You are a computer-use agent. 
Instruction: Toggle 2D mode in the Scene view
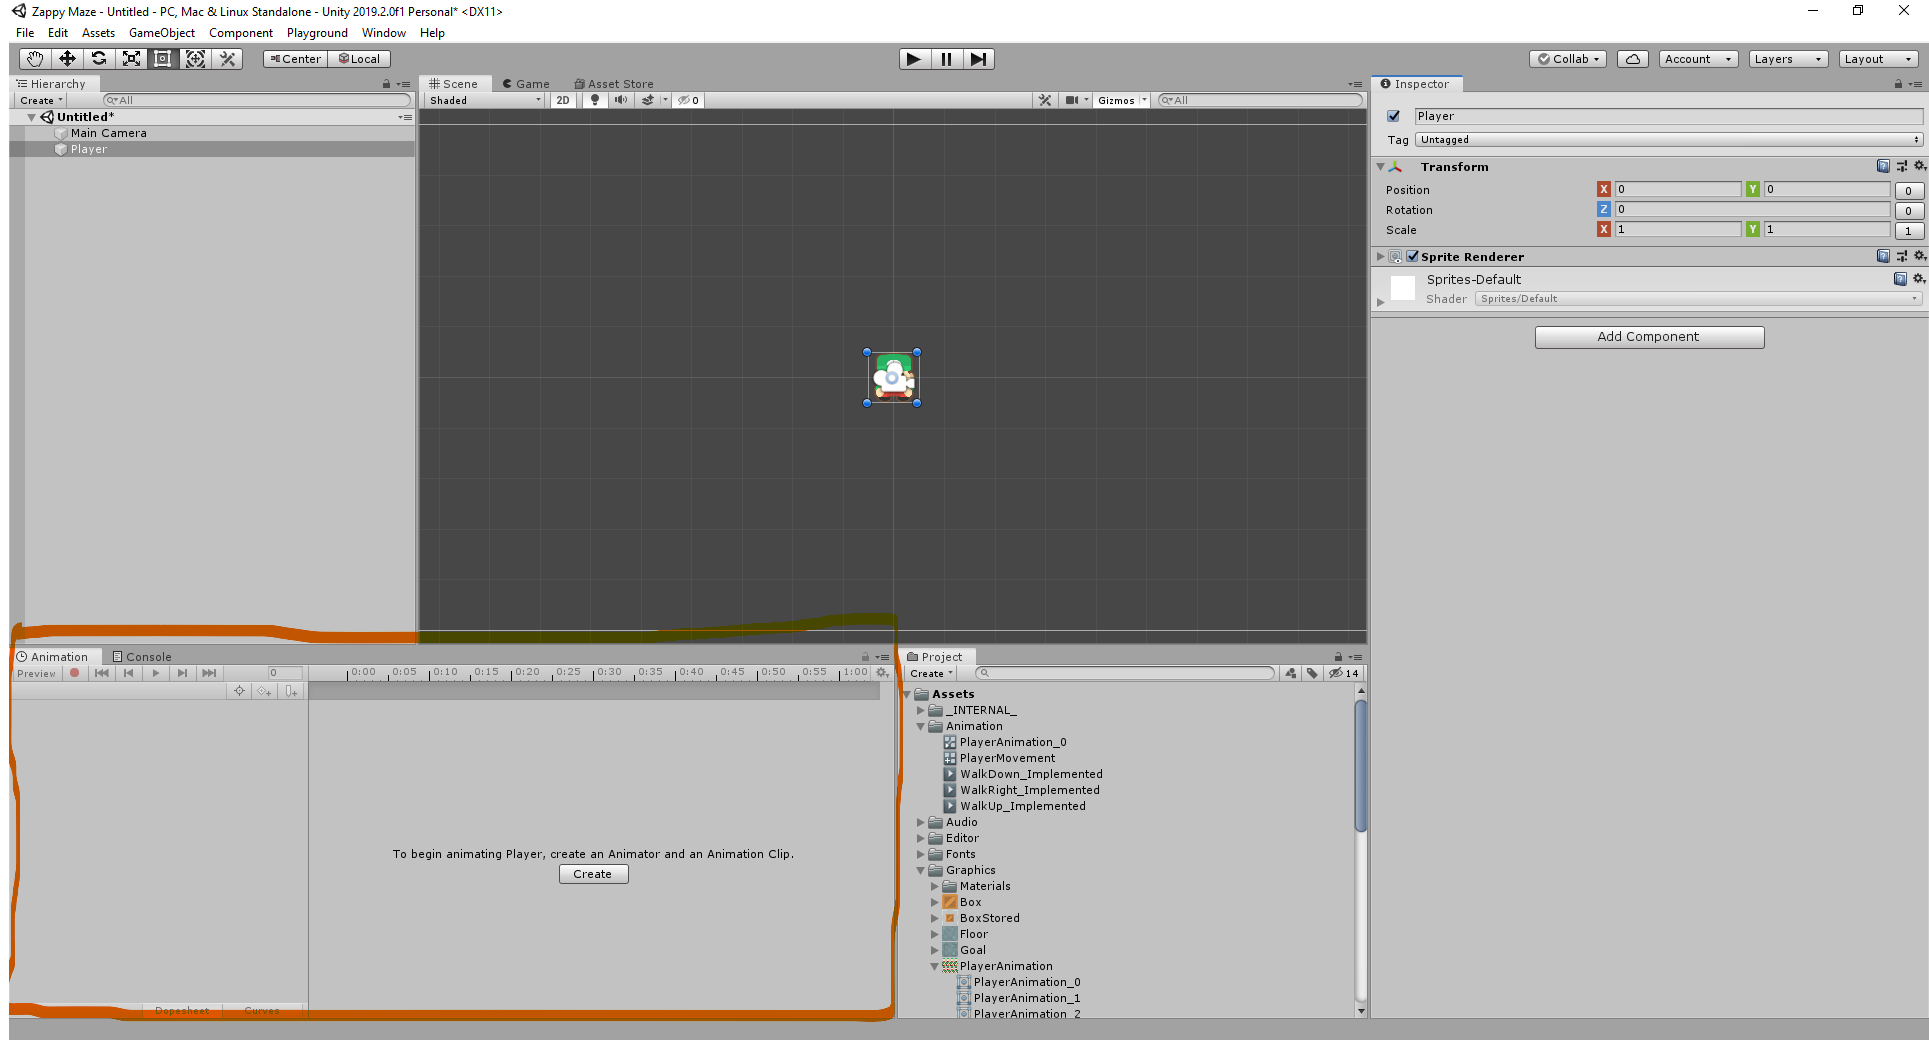562,100
